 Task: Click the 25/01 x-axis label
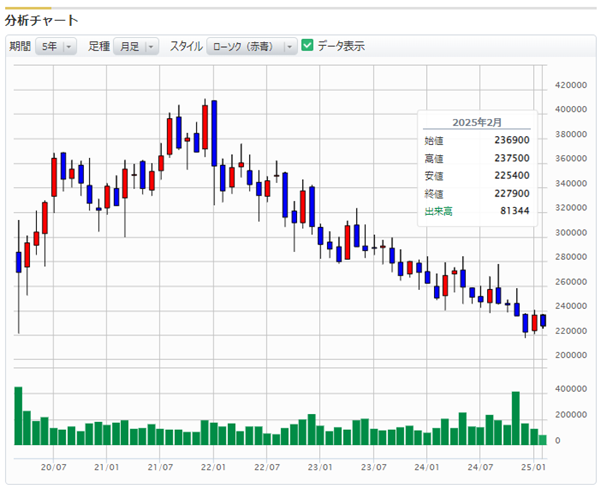[533, 467]
